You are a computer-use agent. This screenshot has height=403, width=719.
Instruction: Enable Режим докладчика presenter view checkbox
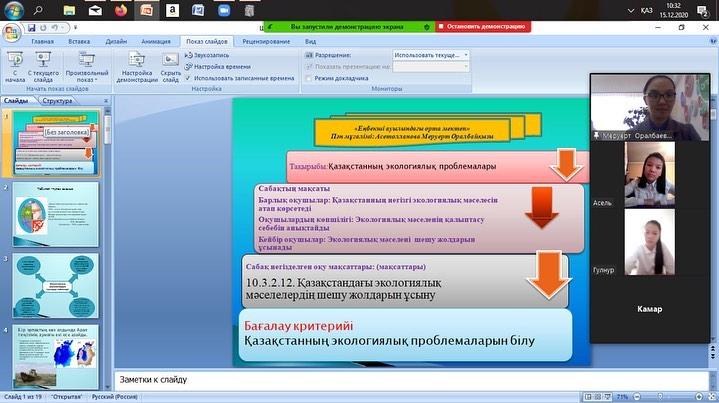tap(307, 77)
